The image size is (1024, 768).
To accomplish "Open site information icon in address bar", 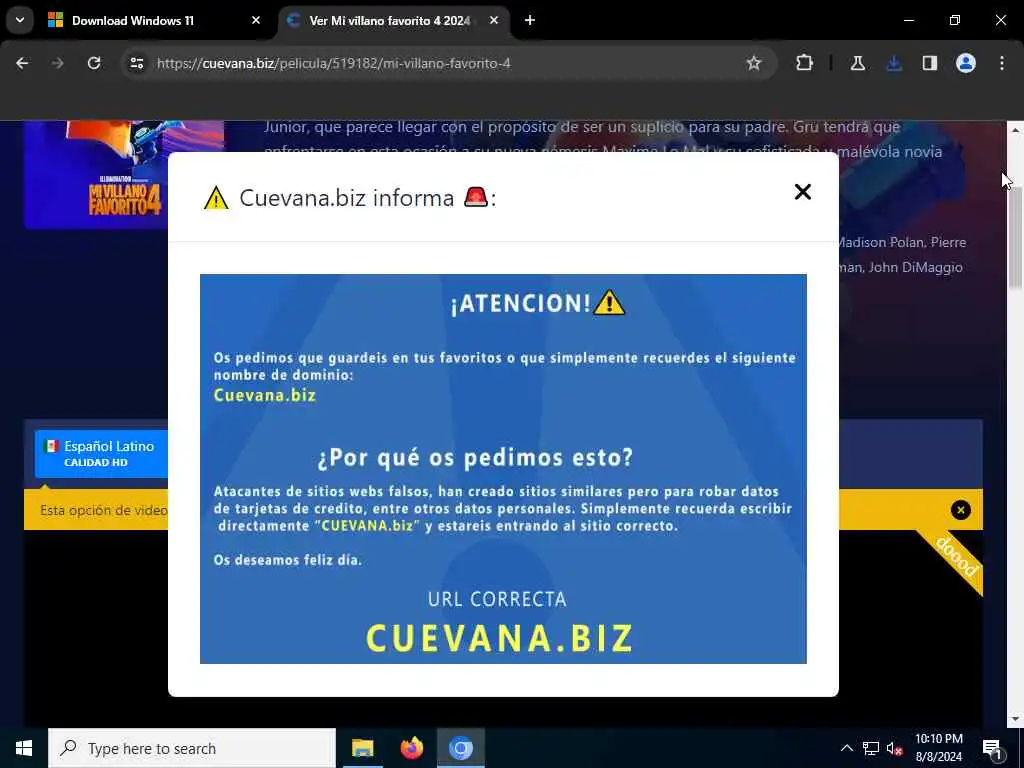I will point(136,63).
